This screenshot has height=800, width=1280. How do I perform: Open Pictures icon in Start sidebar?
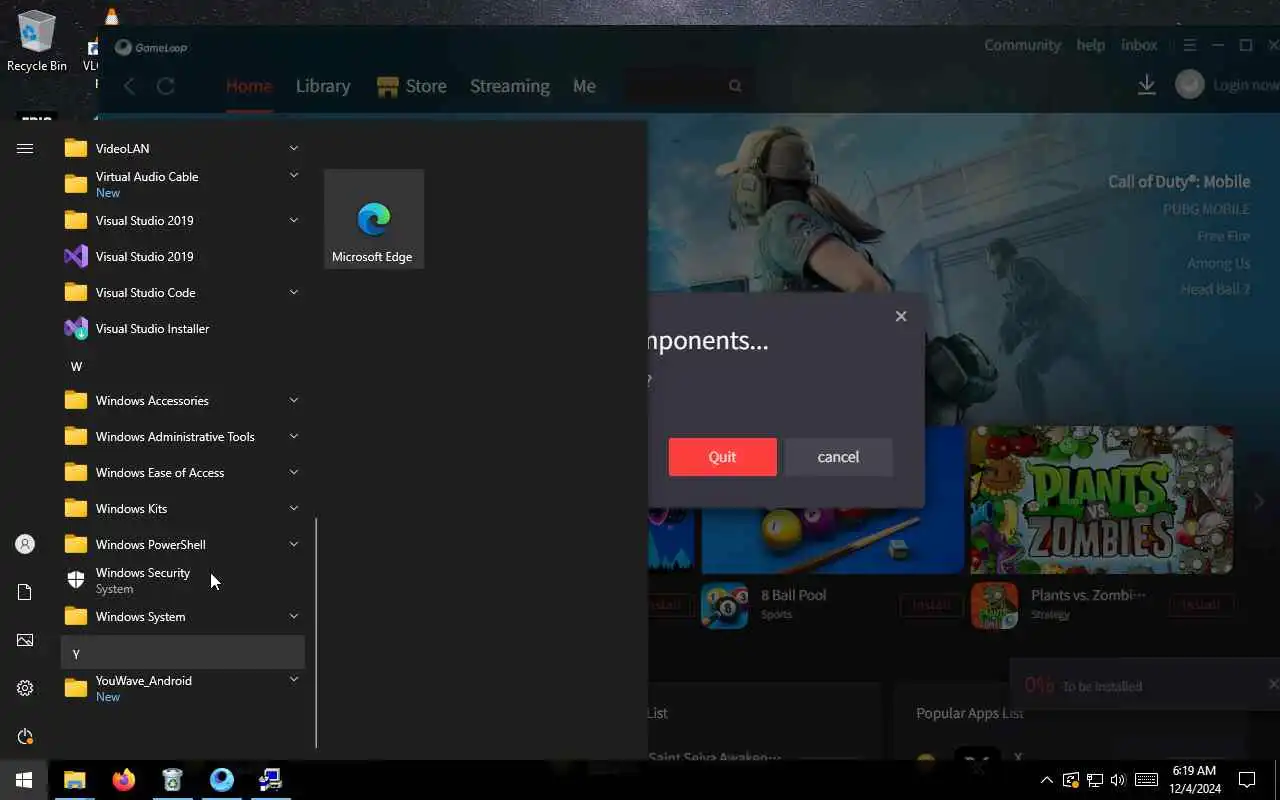coord(25,640)
